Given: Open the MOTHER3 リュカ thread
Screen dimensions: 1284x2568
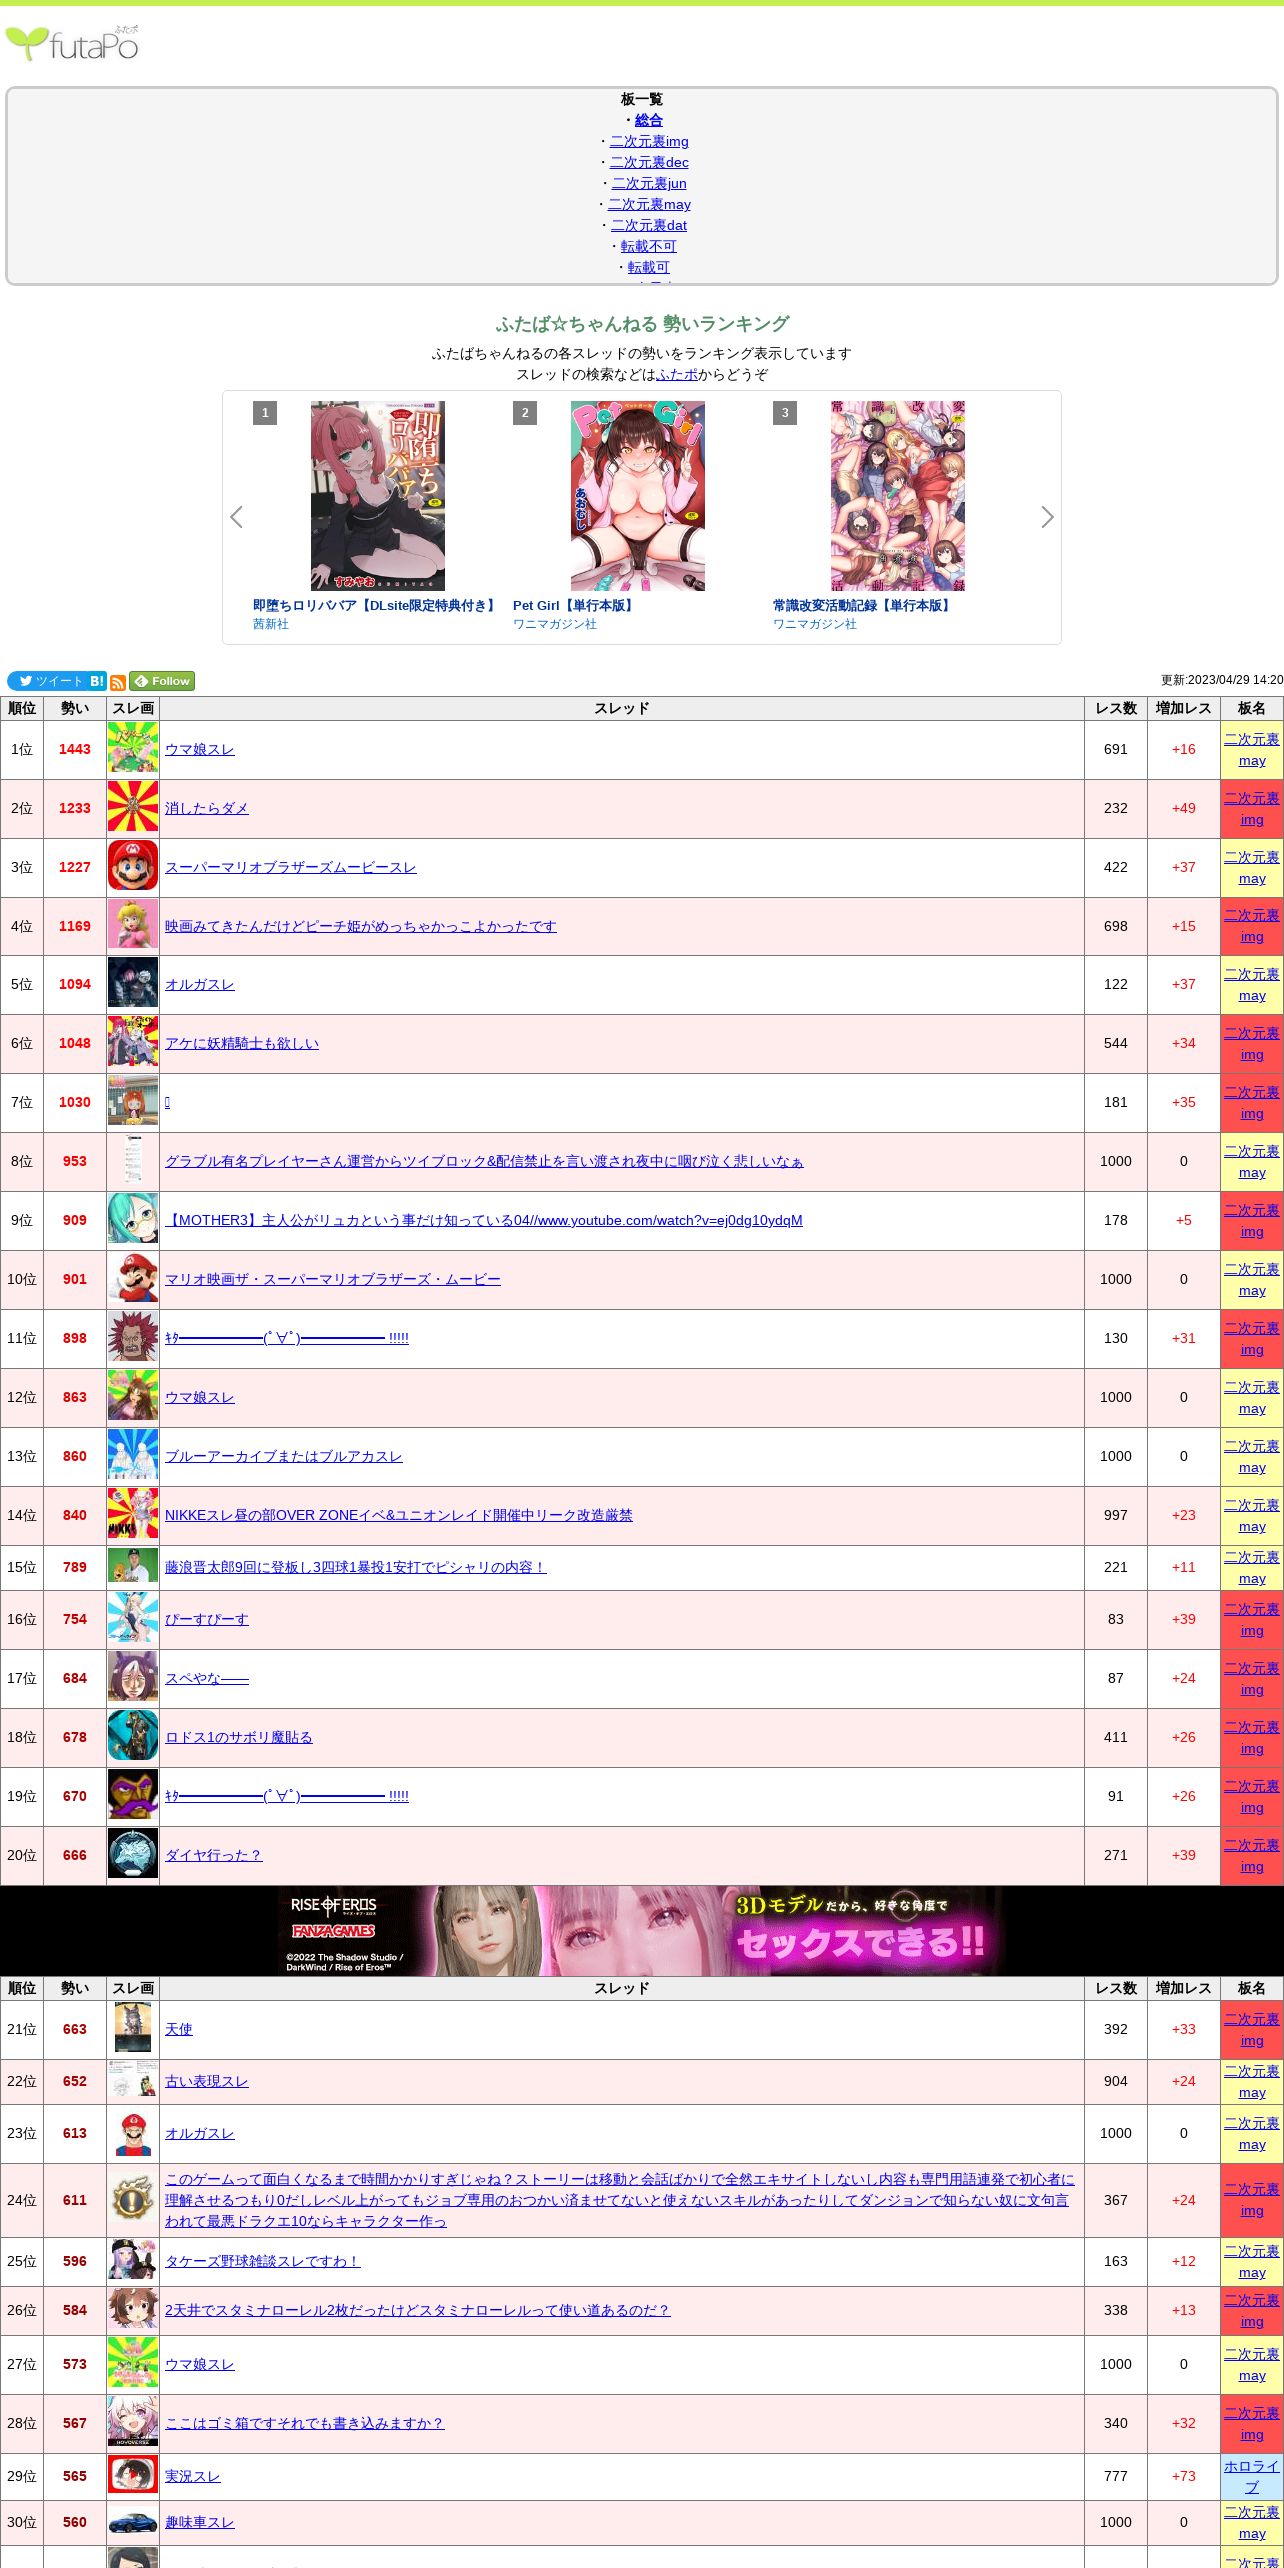Looking at the screenshot, I should pyautogui.click(x=484, y=1220).
